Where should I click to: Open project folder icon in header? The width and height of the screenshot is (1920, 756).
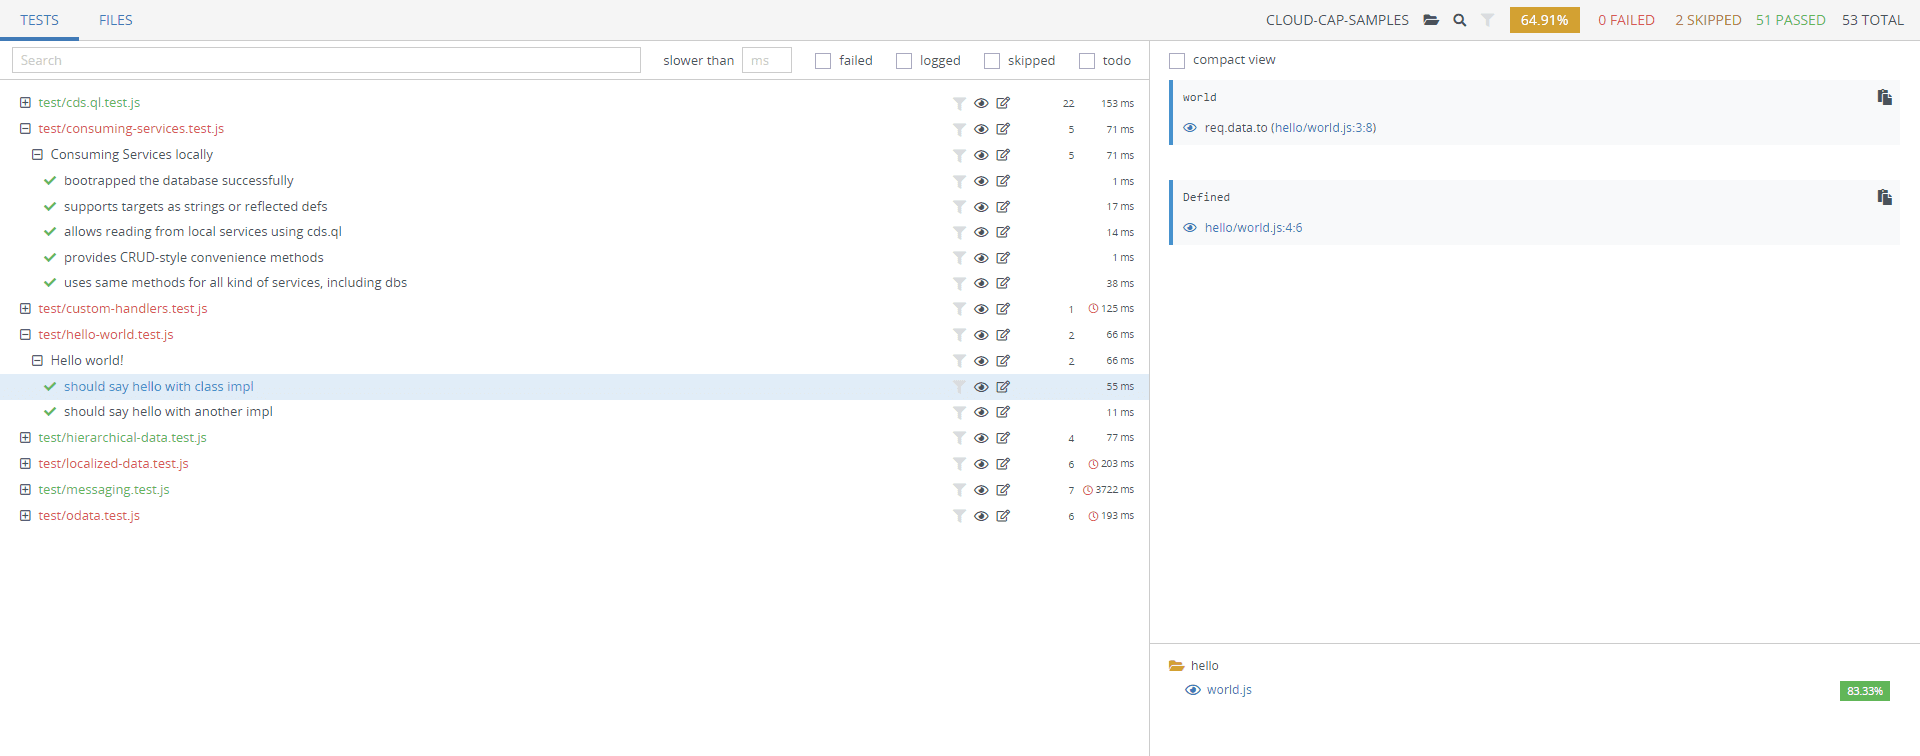(1431, 20)
